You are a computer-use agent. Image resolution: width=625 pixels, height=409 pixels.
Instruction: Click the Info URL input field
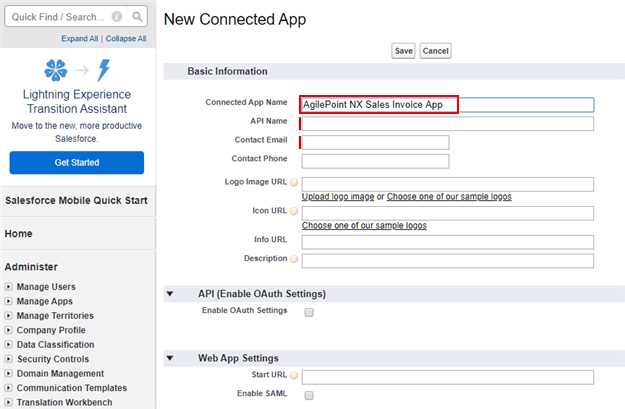(x=448, y=242)
